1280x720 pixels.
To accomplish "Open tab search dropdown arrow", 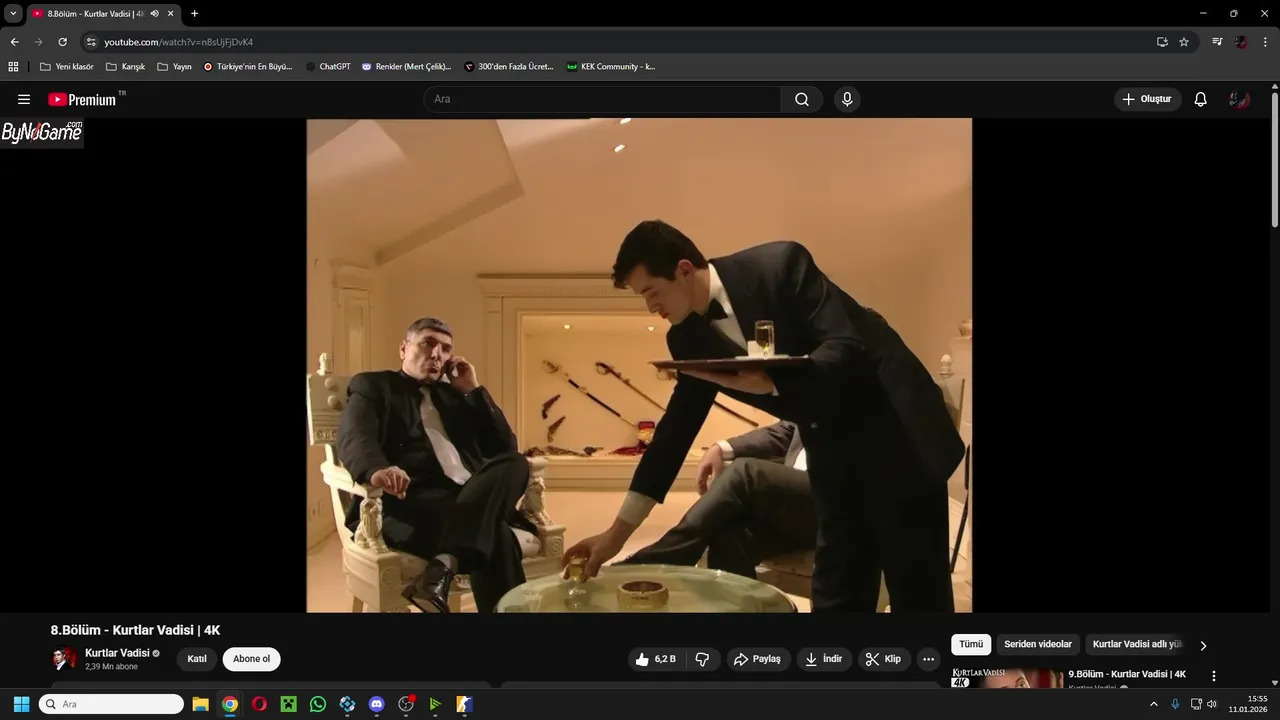I will [13, 13].
